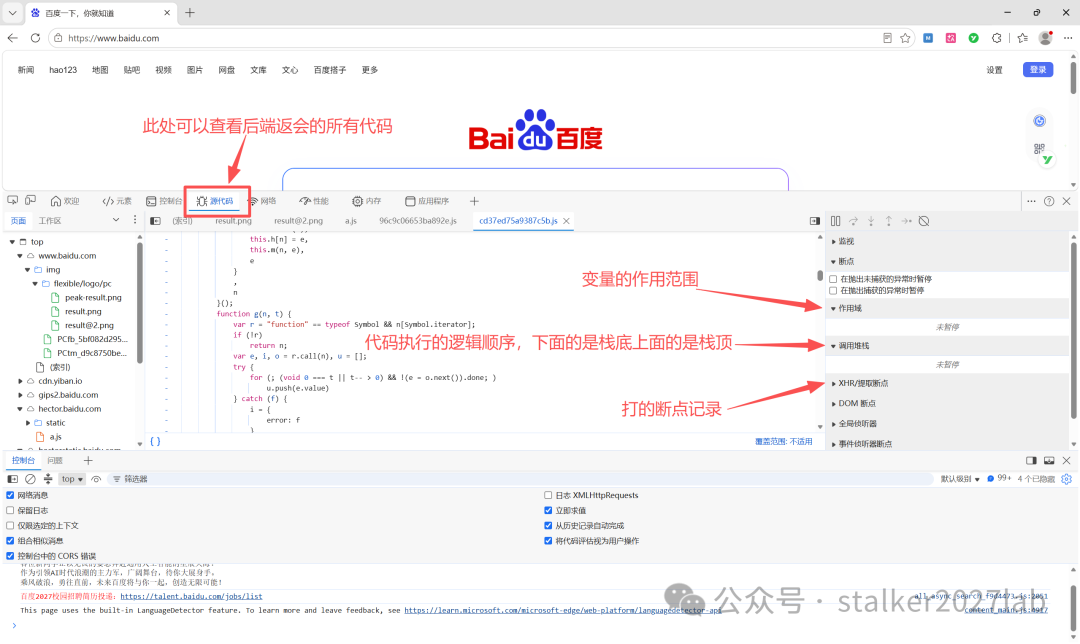Image resolution: width=1080 pixels, height=644 pixels.
Task: Enable the 保留日志 checkbox
Action: tap(10, 510)
